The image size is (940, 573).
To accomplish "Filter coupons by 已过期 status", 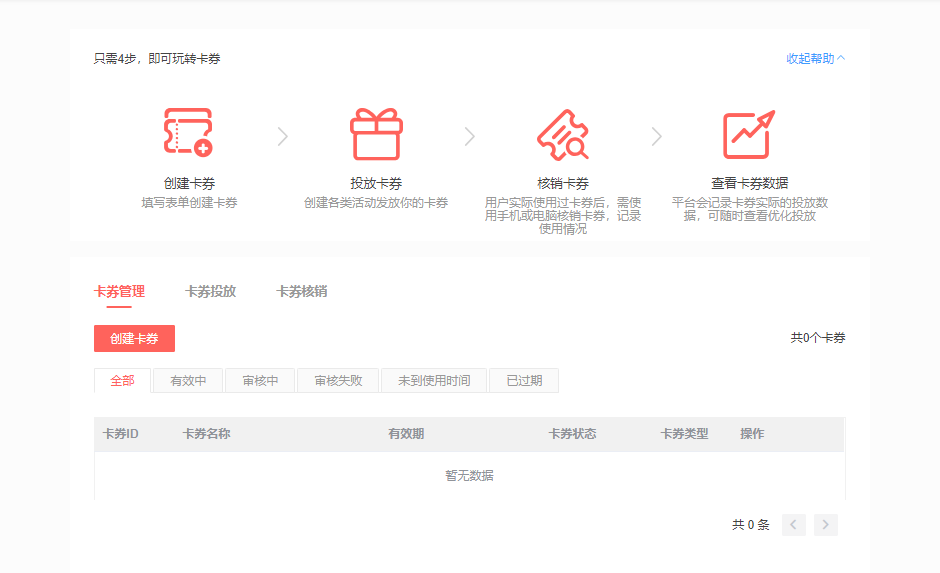I will [x=524, y=381].
